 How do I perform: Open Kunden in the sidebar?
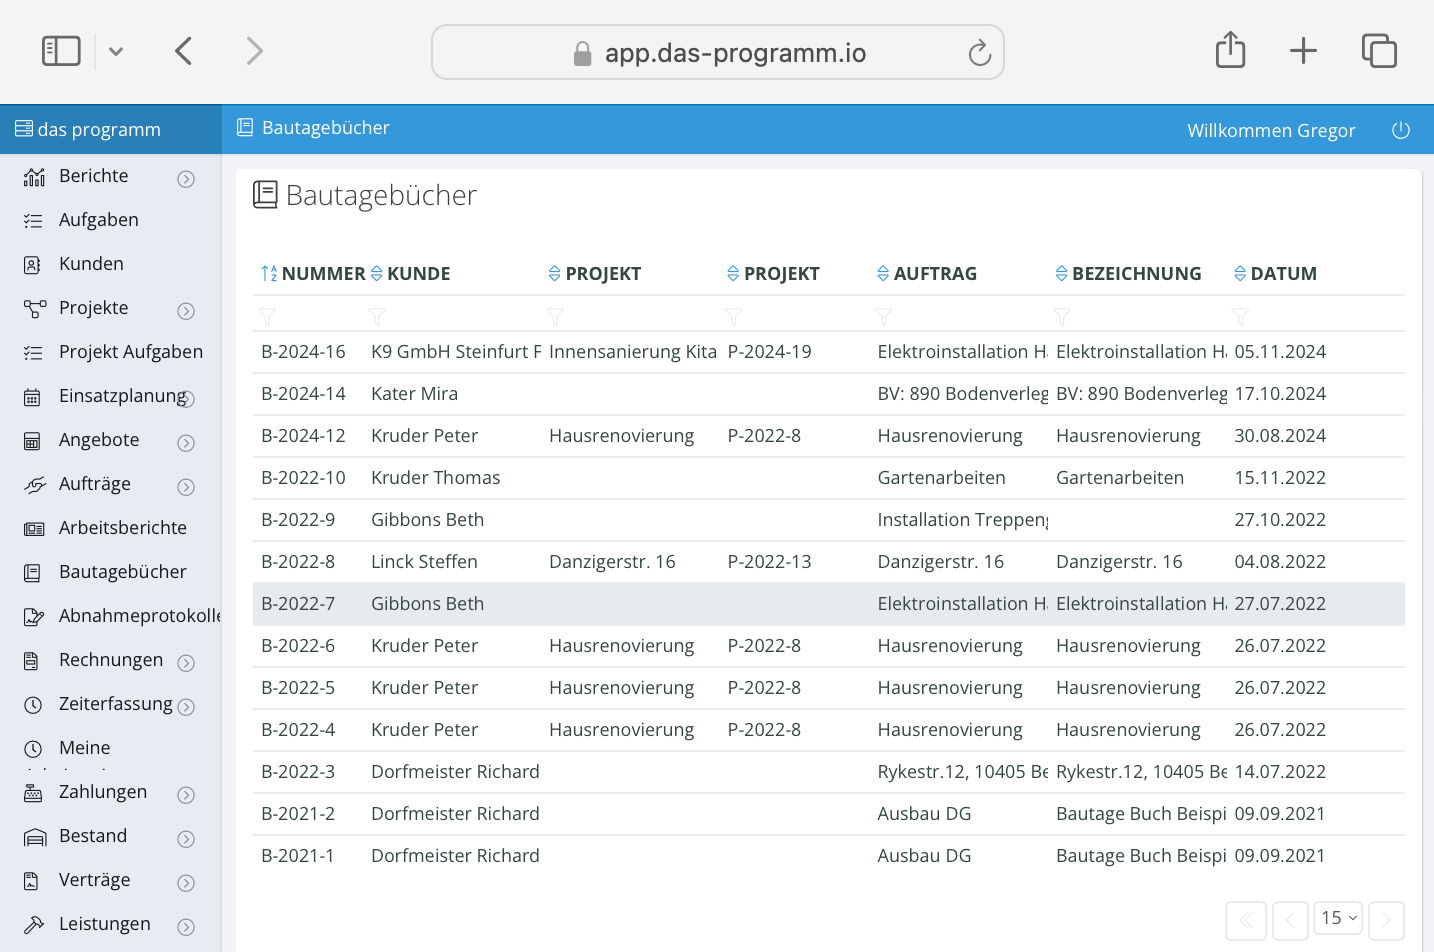coord(91,264)
